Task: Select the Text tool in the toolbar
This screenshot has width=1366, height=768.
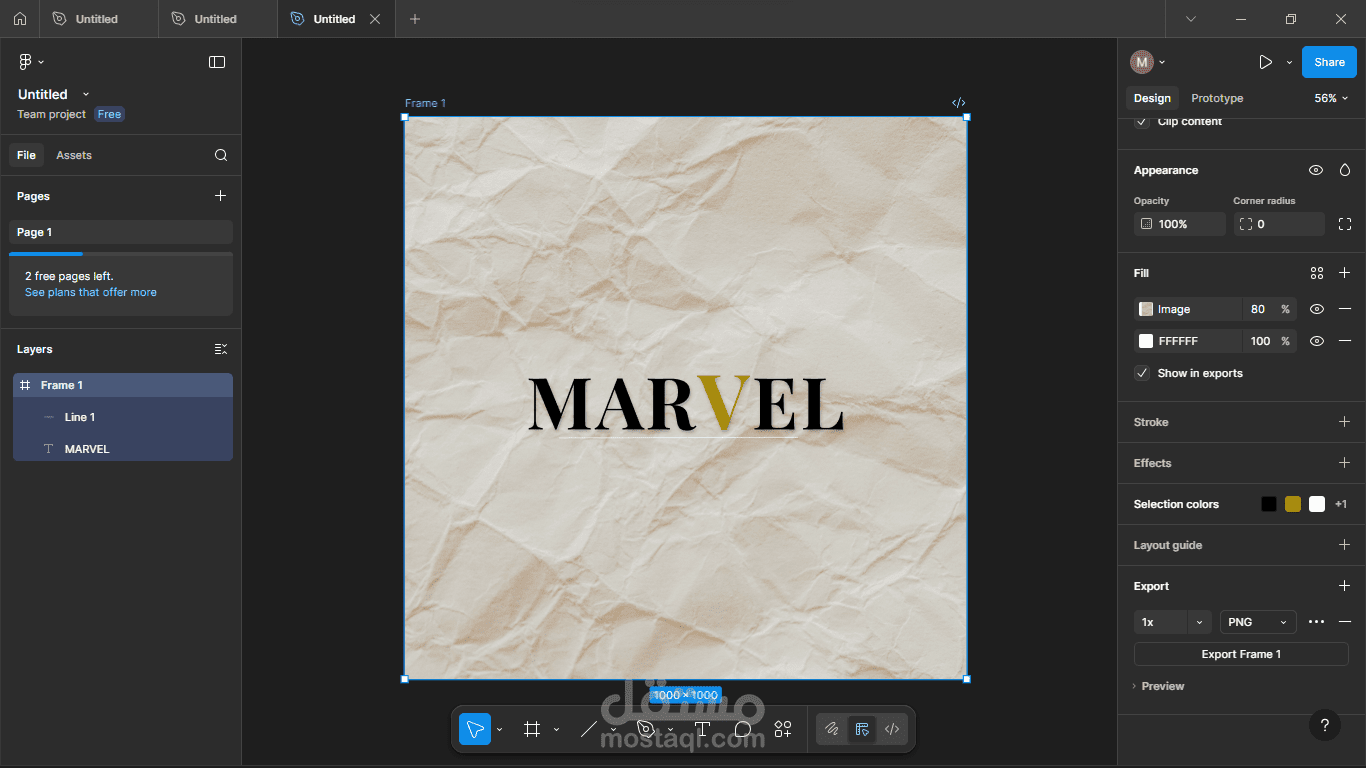Action: [702, 729]
